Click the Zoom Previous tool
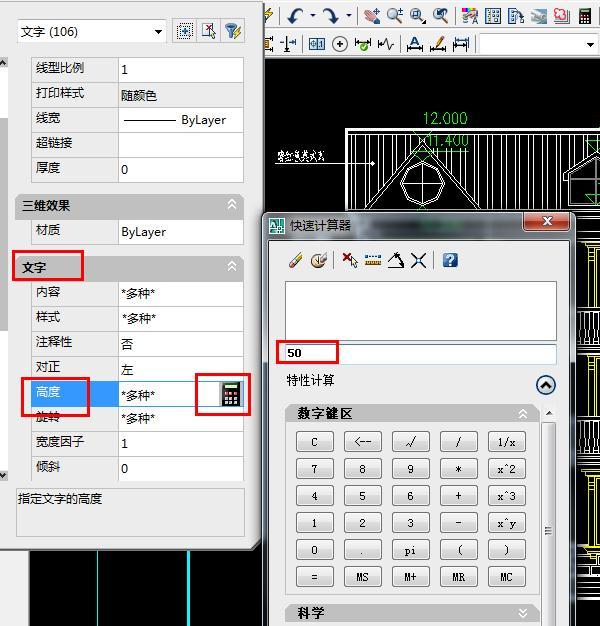This screenshot has width=600, height=626. [x=441, y=16]
